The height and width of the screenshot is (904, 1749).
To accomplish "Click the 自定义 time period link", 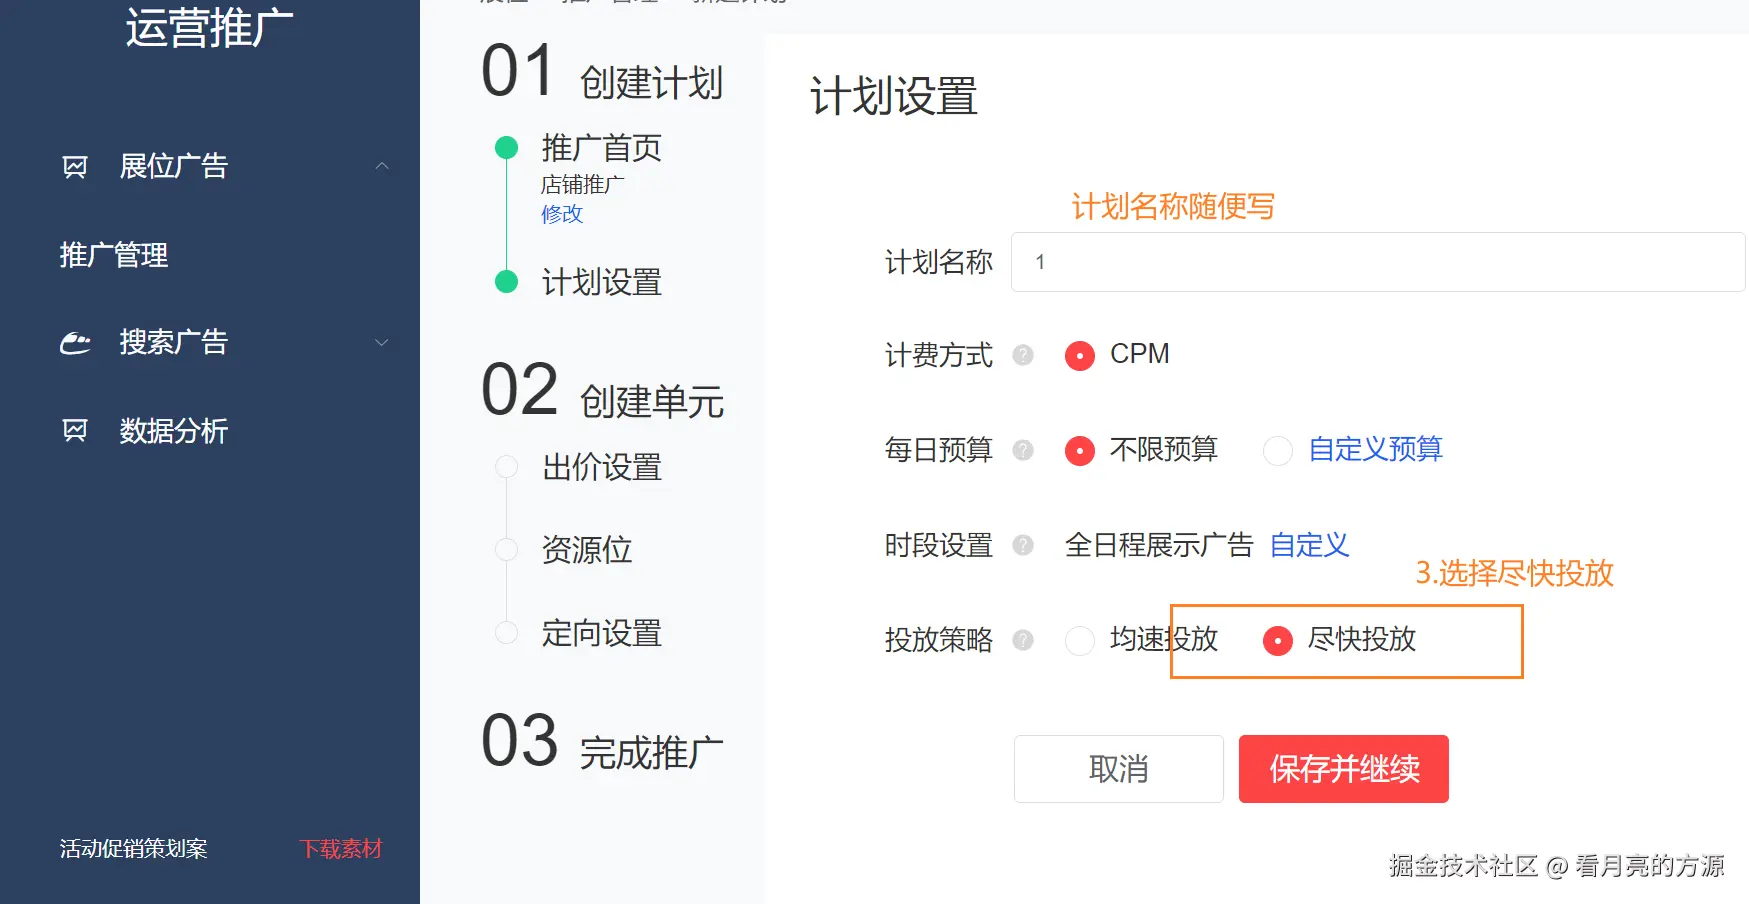I will point(1310,545).
